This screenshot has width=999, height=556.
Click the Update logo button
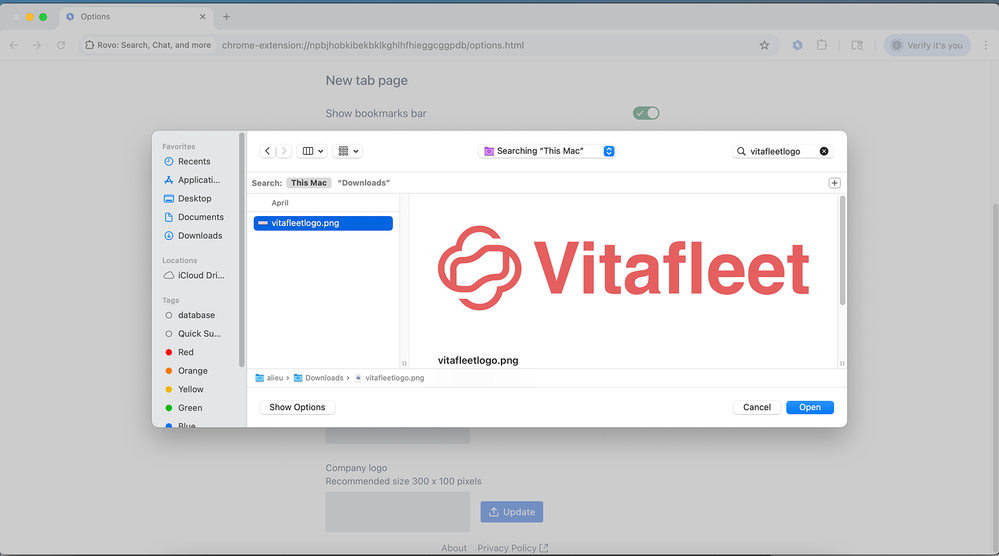[512, 511]
